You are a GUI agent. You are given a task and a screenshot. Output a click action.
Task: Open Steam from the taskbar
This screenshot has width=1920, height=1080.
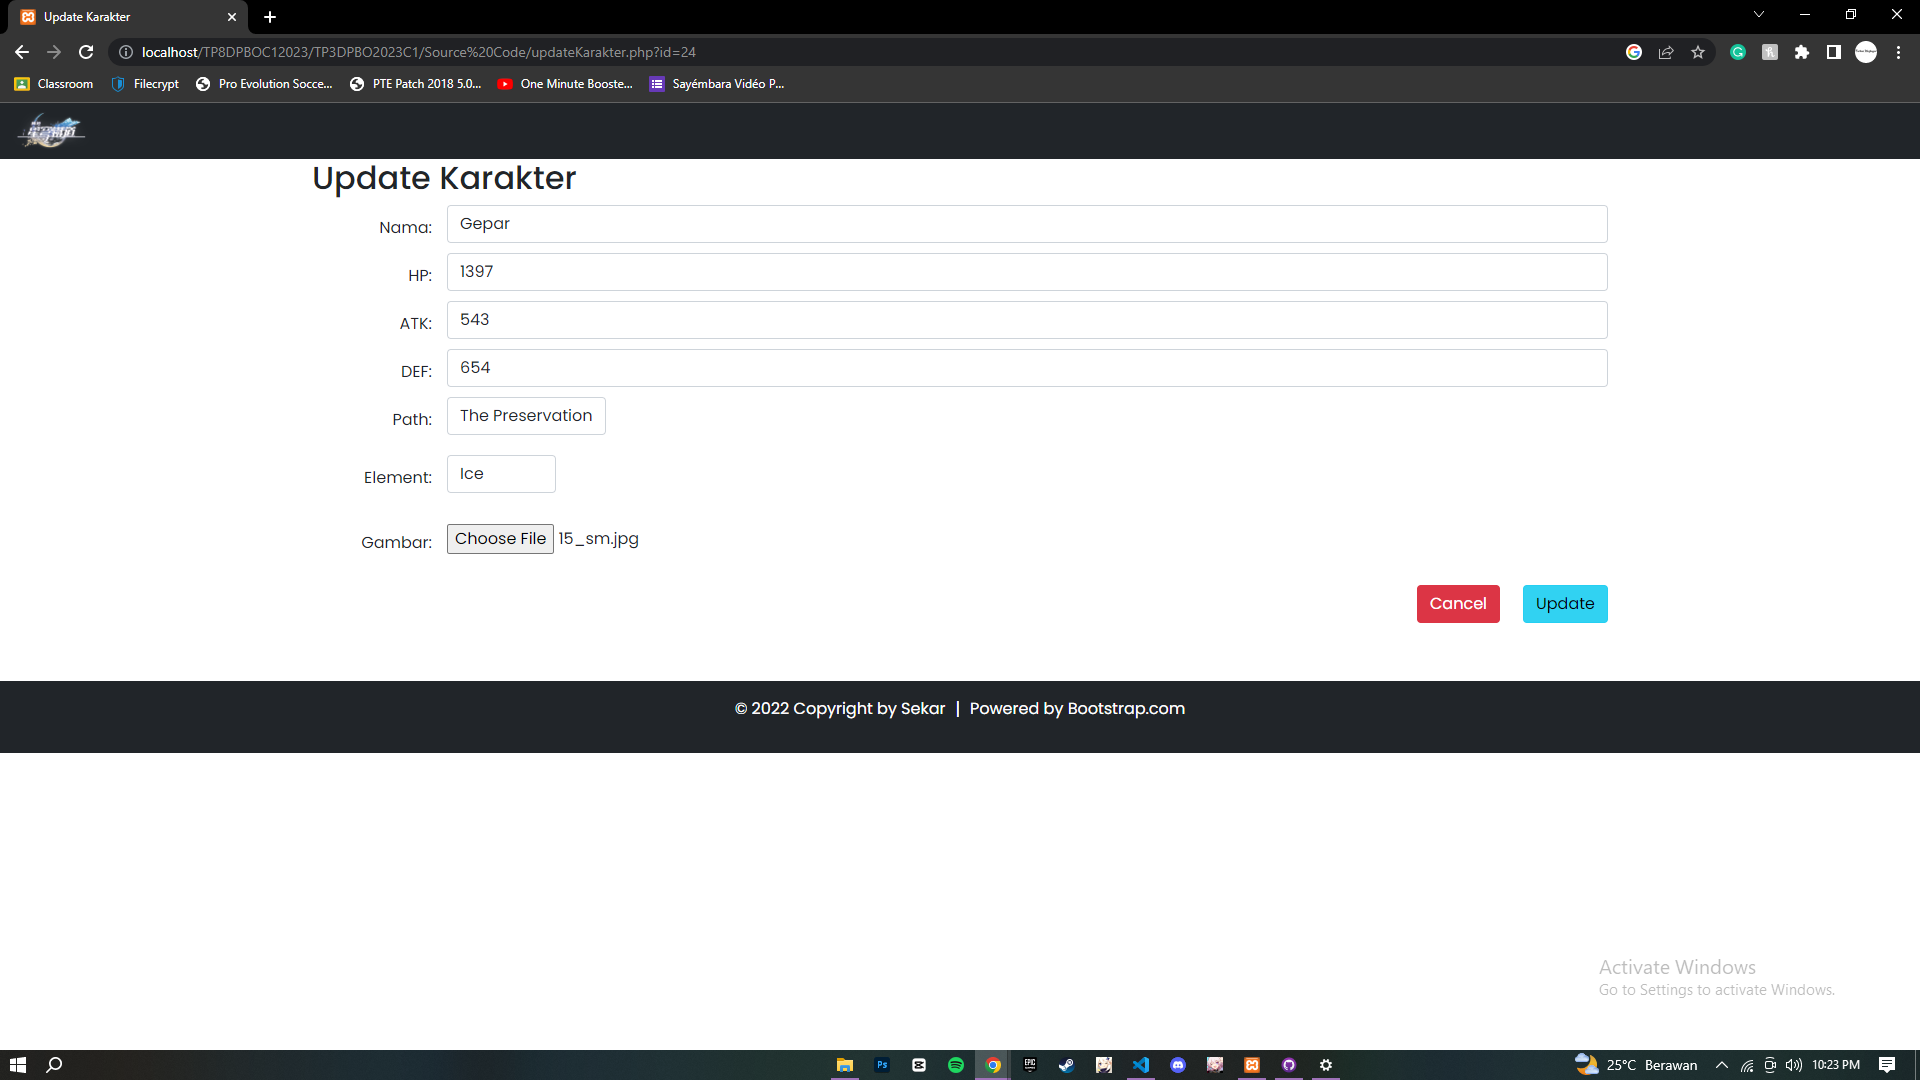(1067, 1065)
